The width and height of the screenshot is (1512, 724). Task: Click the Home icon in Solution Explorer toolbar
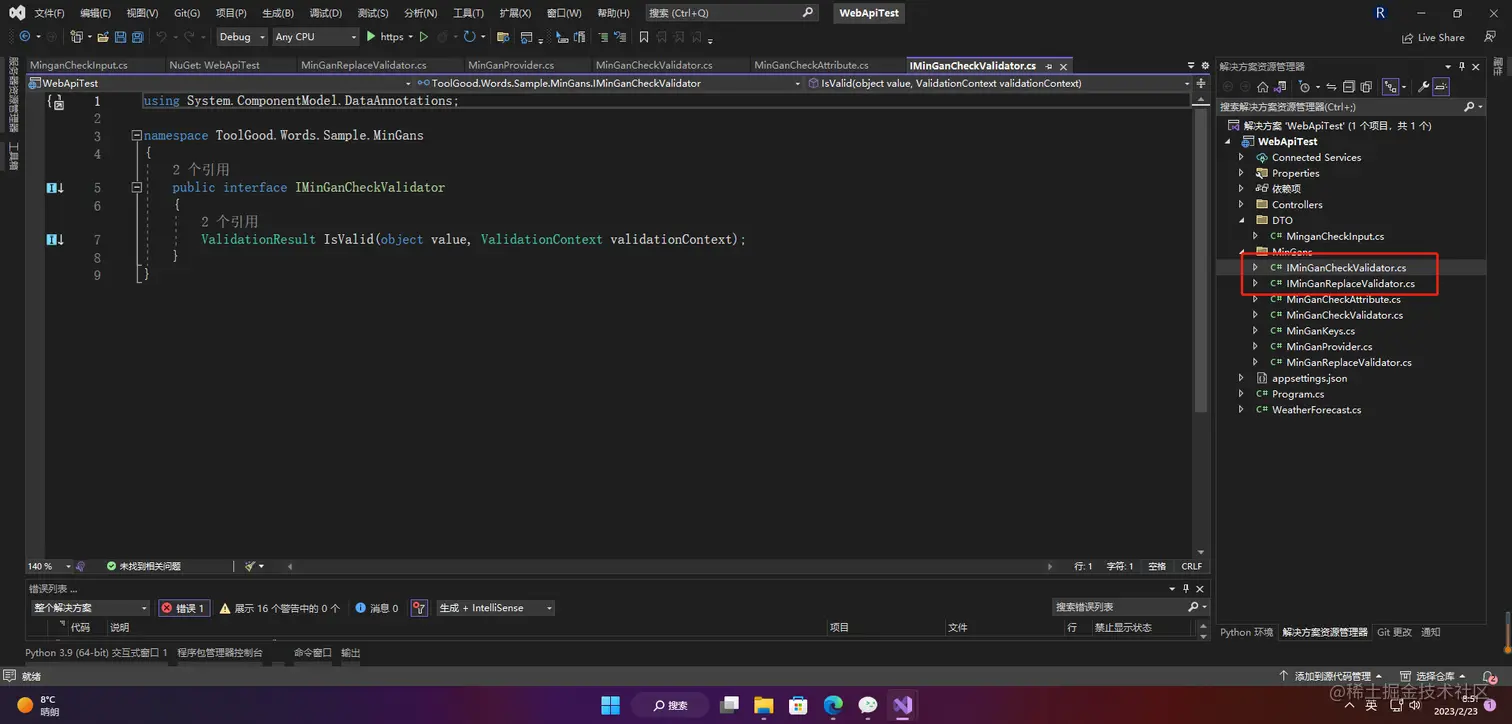(1263, 87)
